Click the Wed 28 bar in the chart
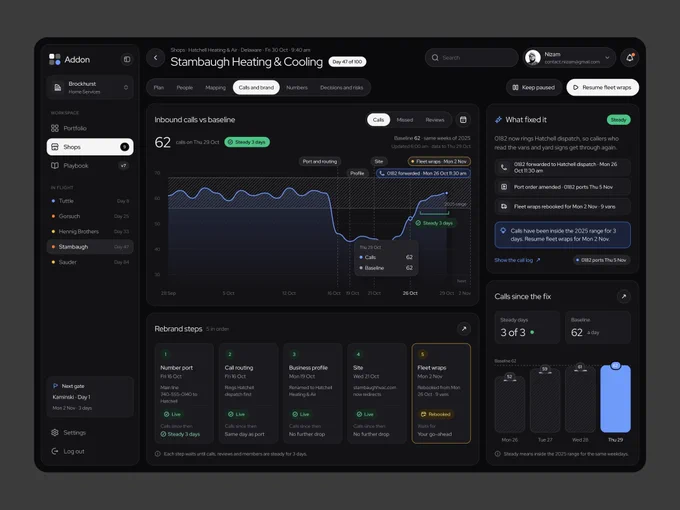Viewport: 680px width, 510px height. pyautogui.click(x=580, y=400)
